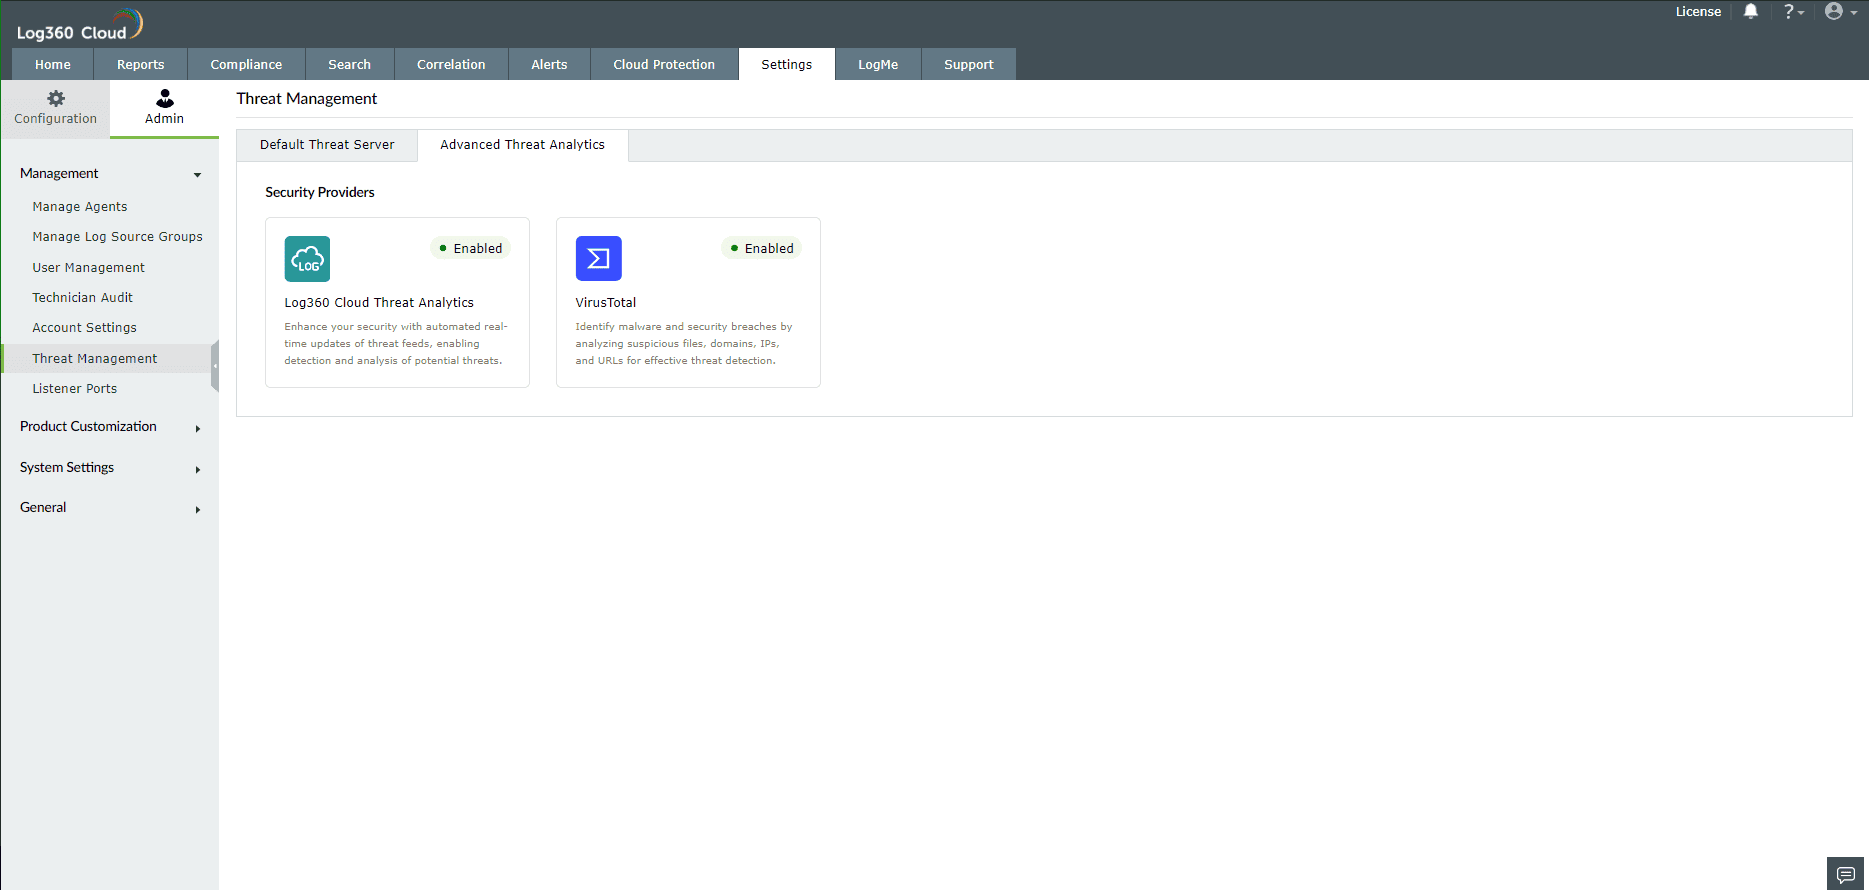Click Log360 Cloud Threat Analytics title
1869x890 pixels.
[379, 303]
